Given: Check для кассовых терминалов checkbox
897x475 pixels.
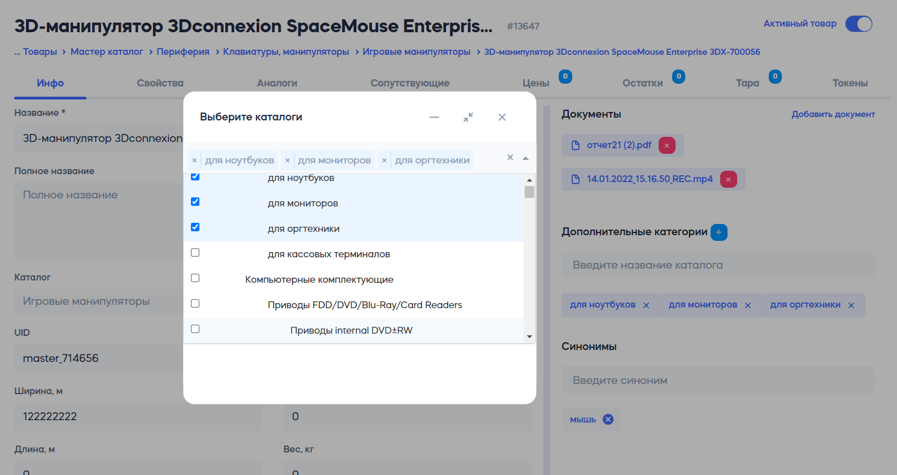Looking at the screenshot, I should pos(195,252).
